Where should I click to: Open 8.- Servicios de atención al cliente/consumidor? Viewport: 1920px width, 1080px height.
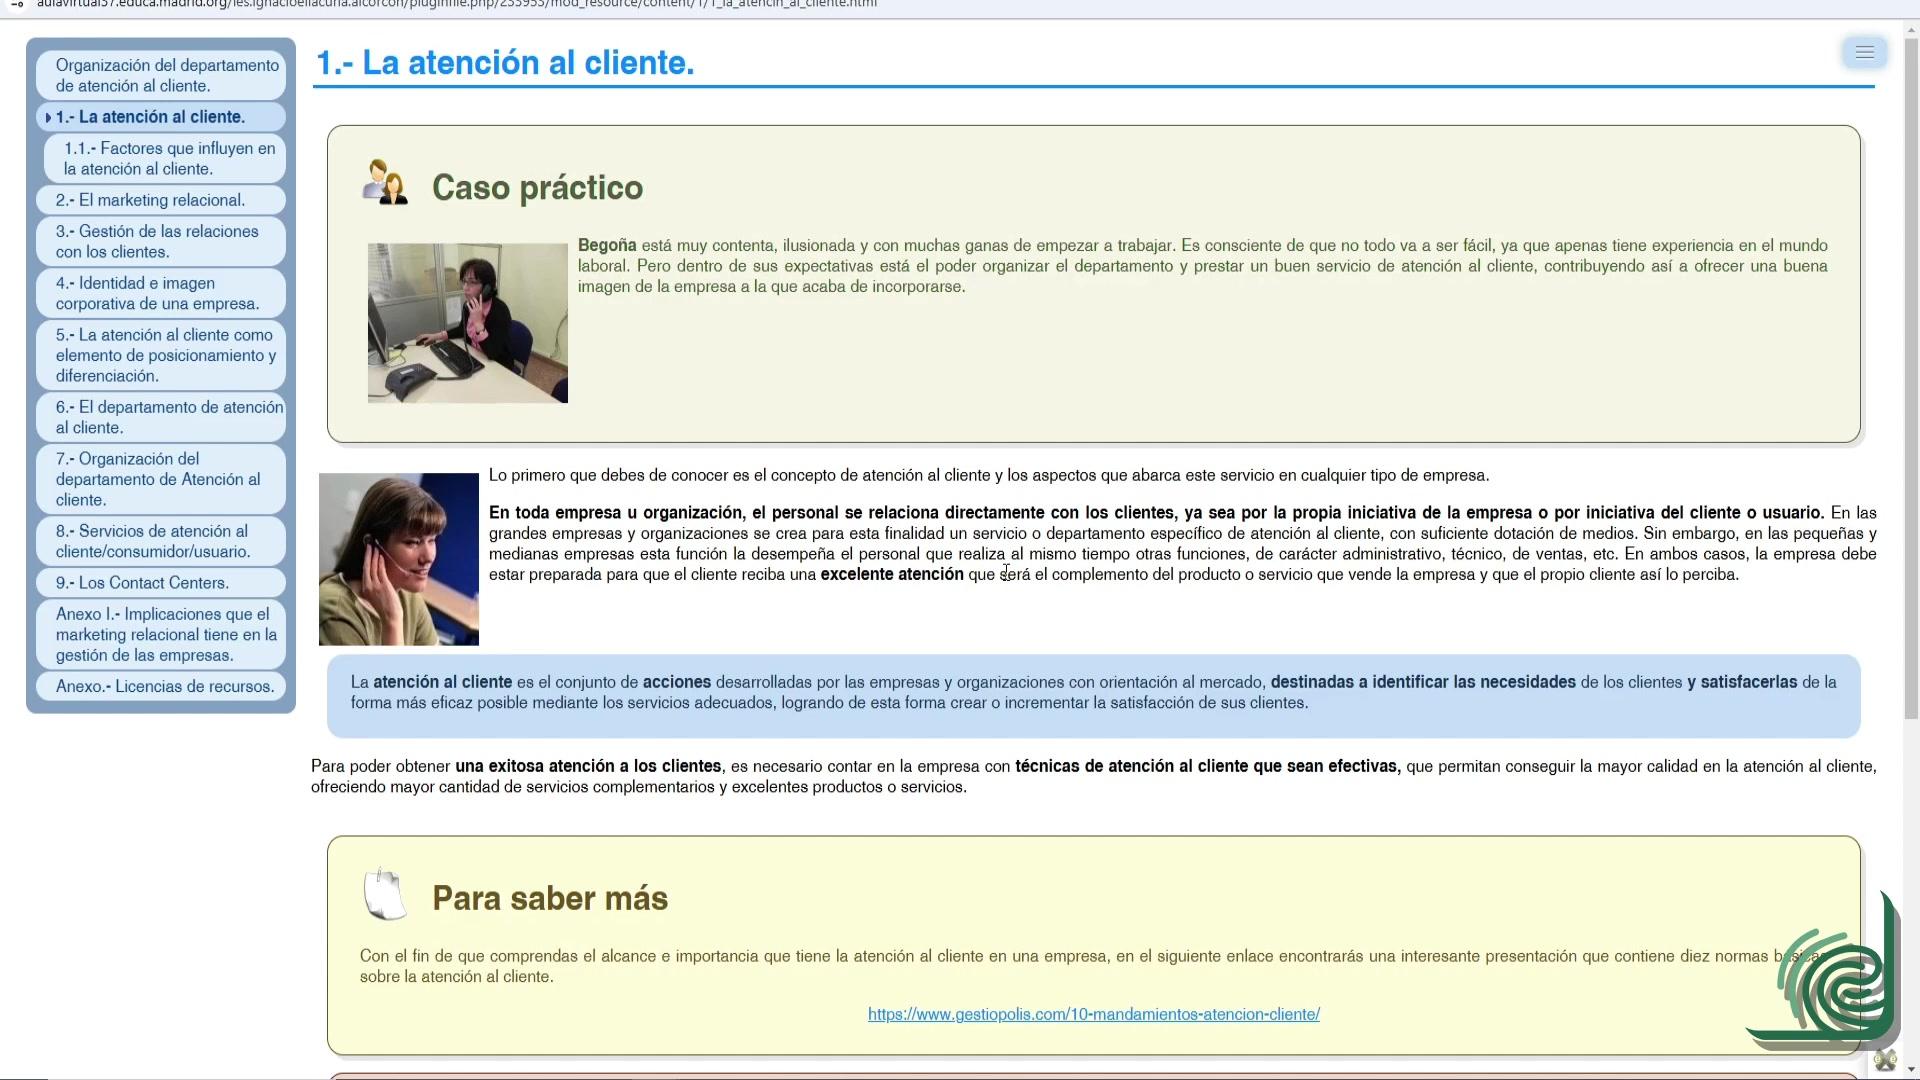(x=153, y=541)
